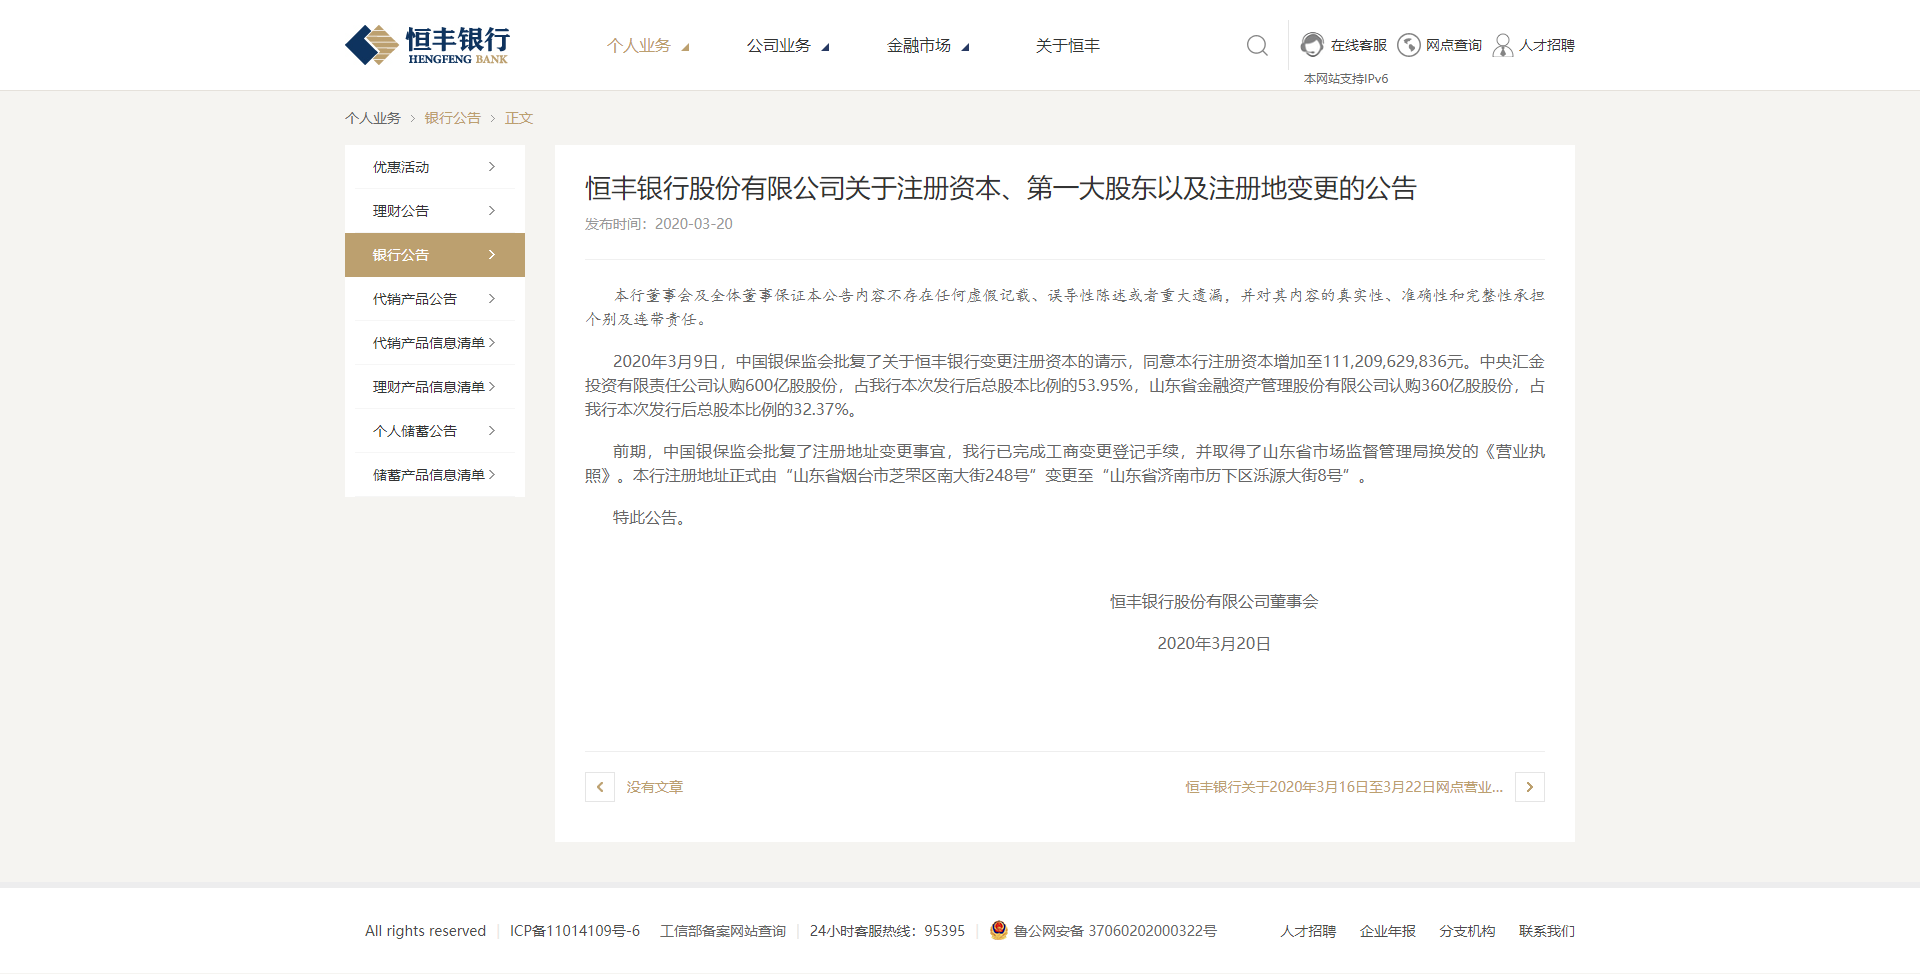This screenshot has width=1920, height=974.
Task: Open 在线客服 link text
Action: coord(1359,45)
